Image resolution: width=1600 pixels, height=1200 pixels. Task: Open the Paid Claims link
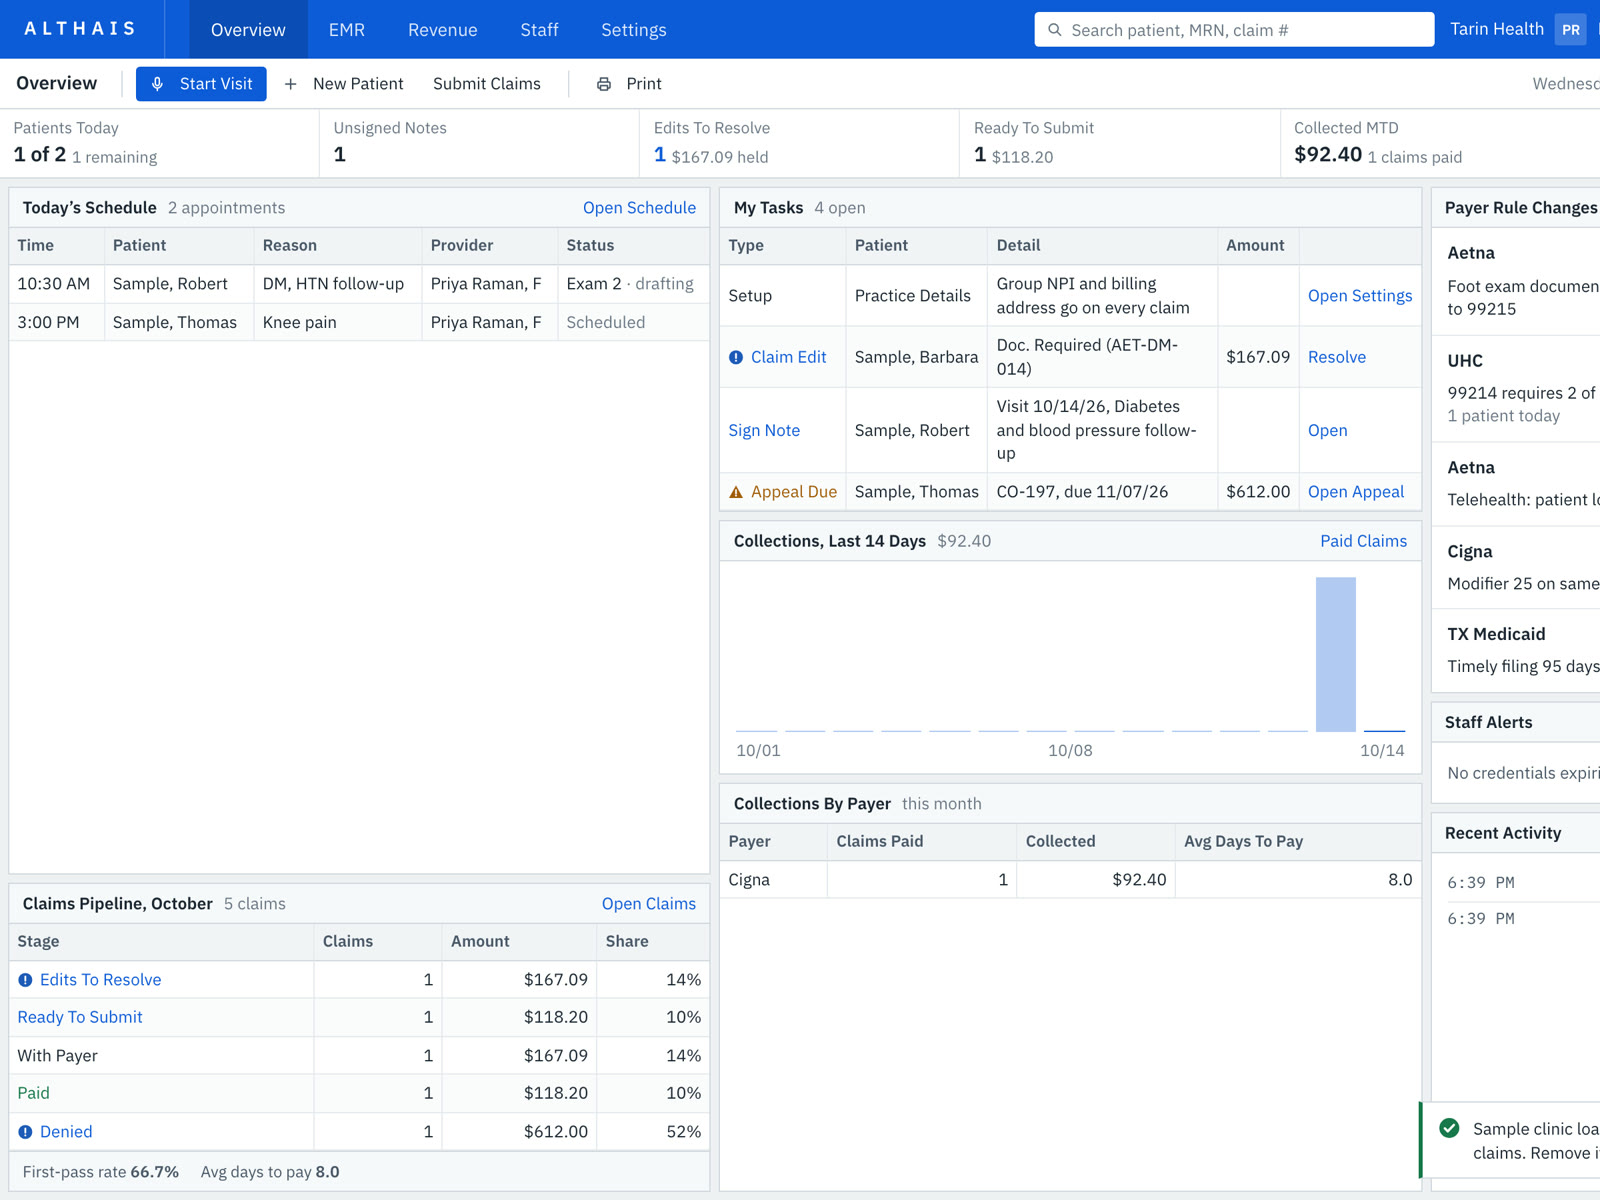pyautogui.click(x=1363, y=541)
